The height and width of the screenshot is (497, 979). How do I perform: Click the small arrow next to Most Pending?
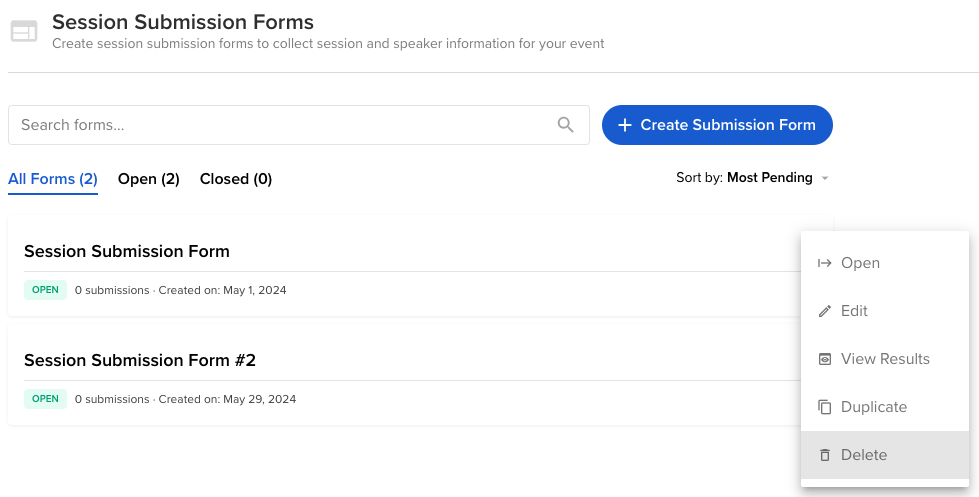[x=825, y=179]
